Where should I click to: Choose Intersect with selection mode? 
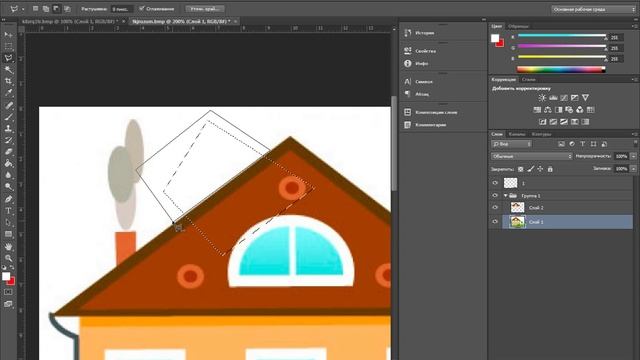[67, 9]
